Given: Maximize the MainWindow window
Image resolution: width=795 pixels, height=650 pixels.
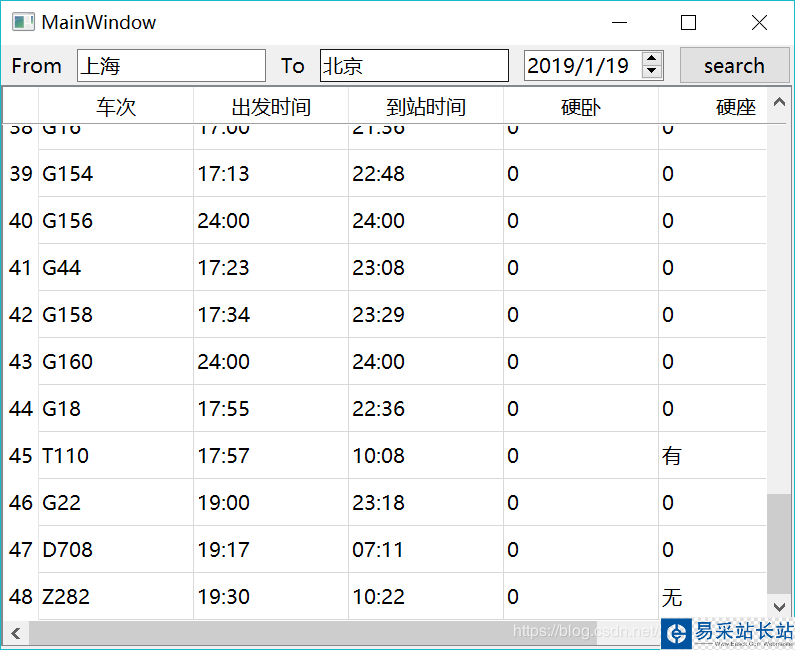Looking at the screenshot, I should (688, 23).
